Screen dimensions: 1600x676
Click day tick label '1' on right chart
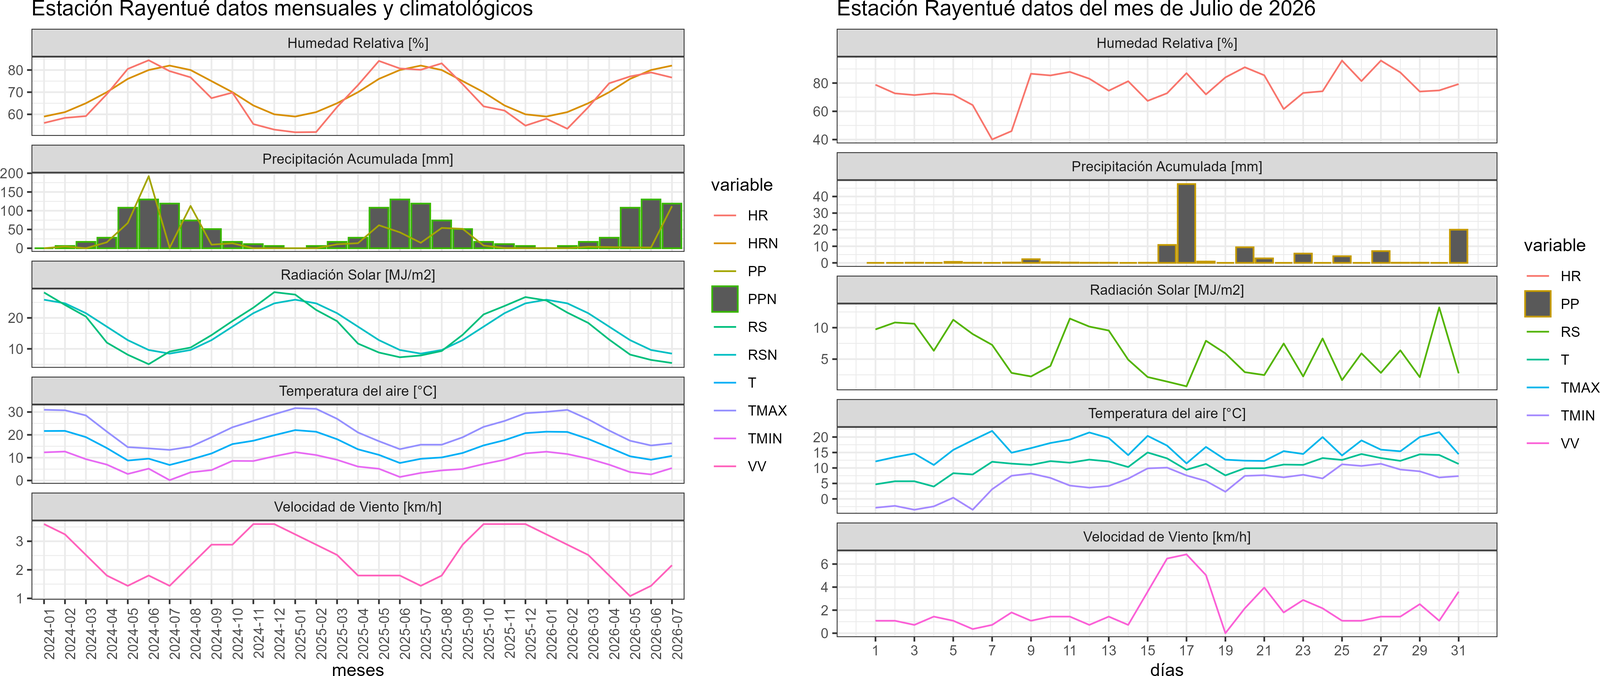[876, 650]
